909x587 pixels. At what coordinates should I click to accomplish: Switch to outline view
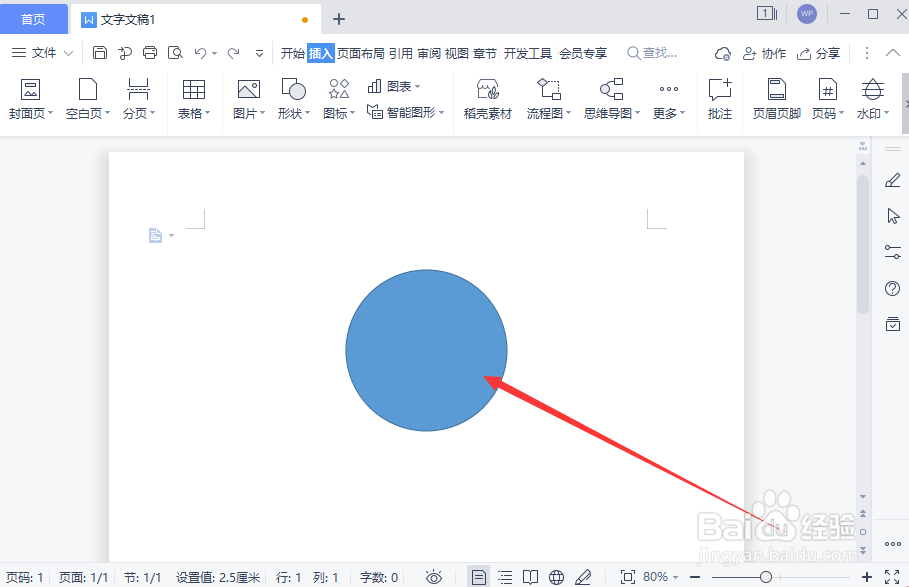(x=505, y=577)
